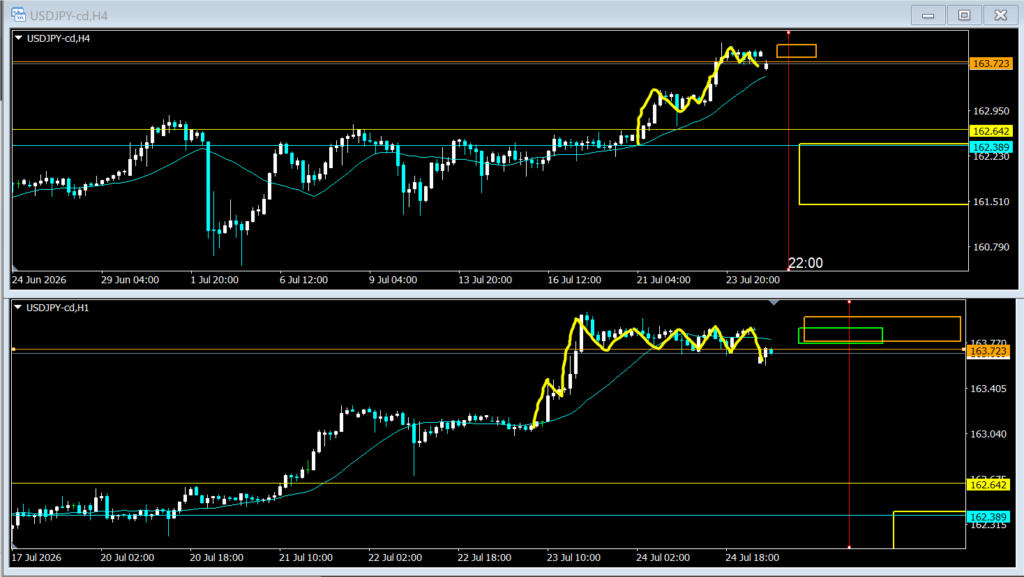The width and height of the screenshot is (1024, 577).
Task: Click the 163.040 price scale value
Action: click(x=988, y=433)
